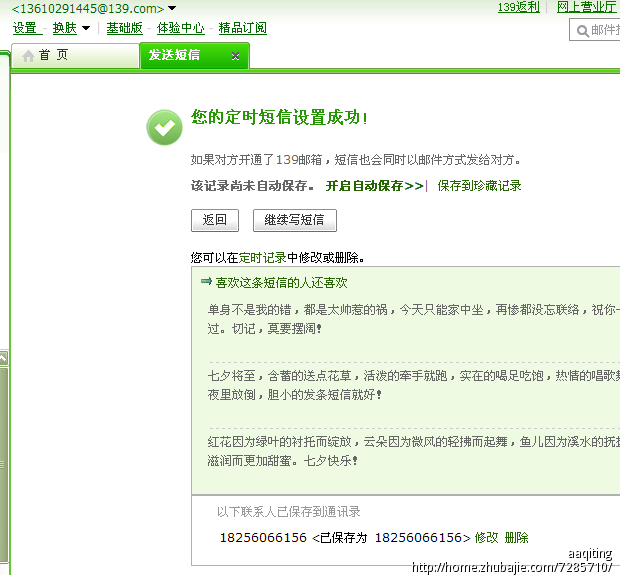Open 设置 settings link
This screenshot has width=620, height=575.
click(x=27, y=28)
